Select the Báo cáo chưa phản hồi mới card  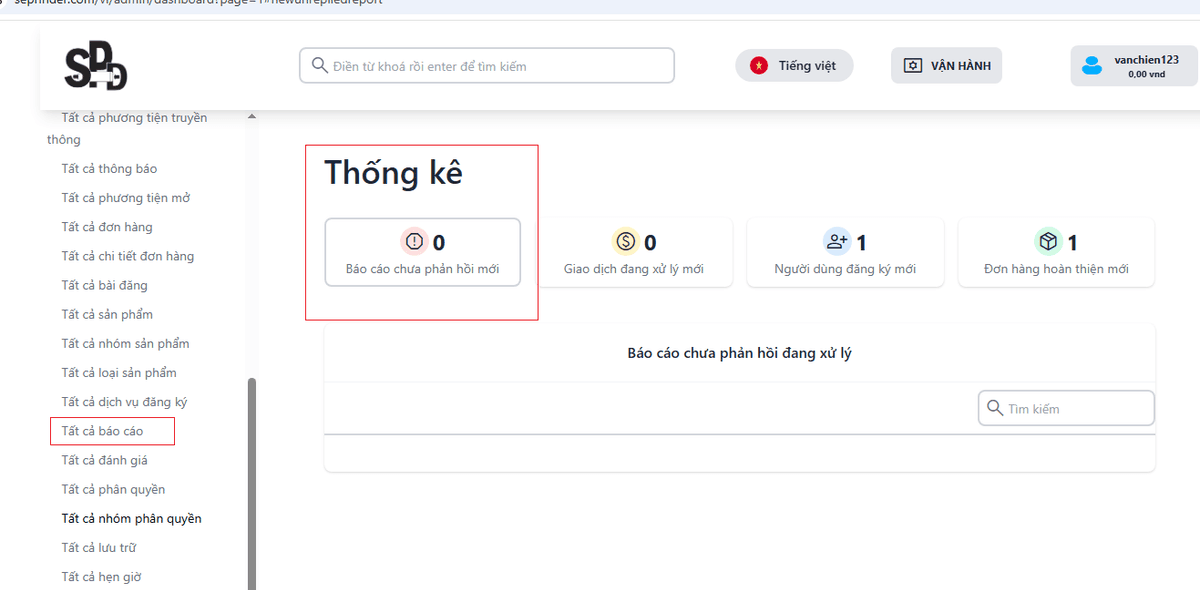[422, 253]
